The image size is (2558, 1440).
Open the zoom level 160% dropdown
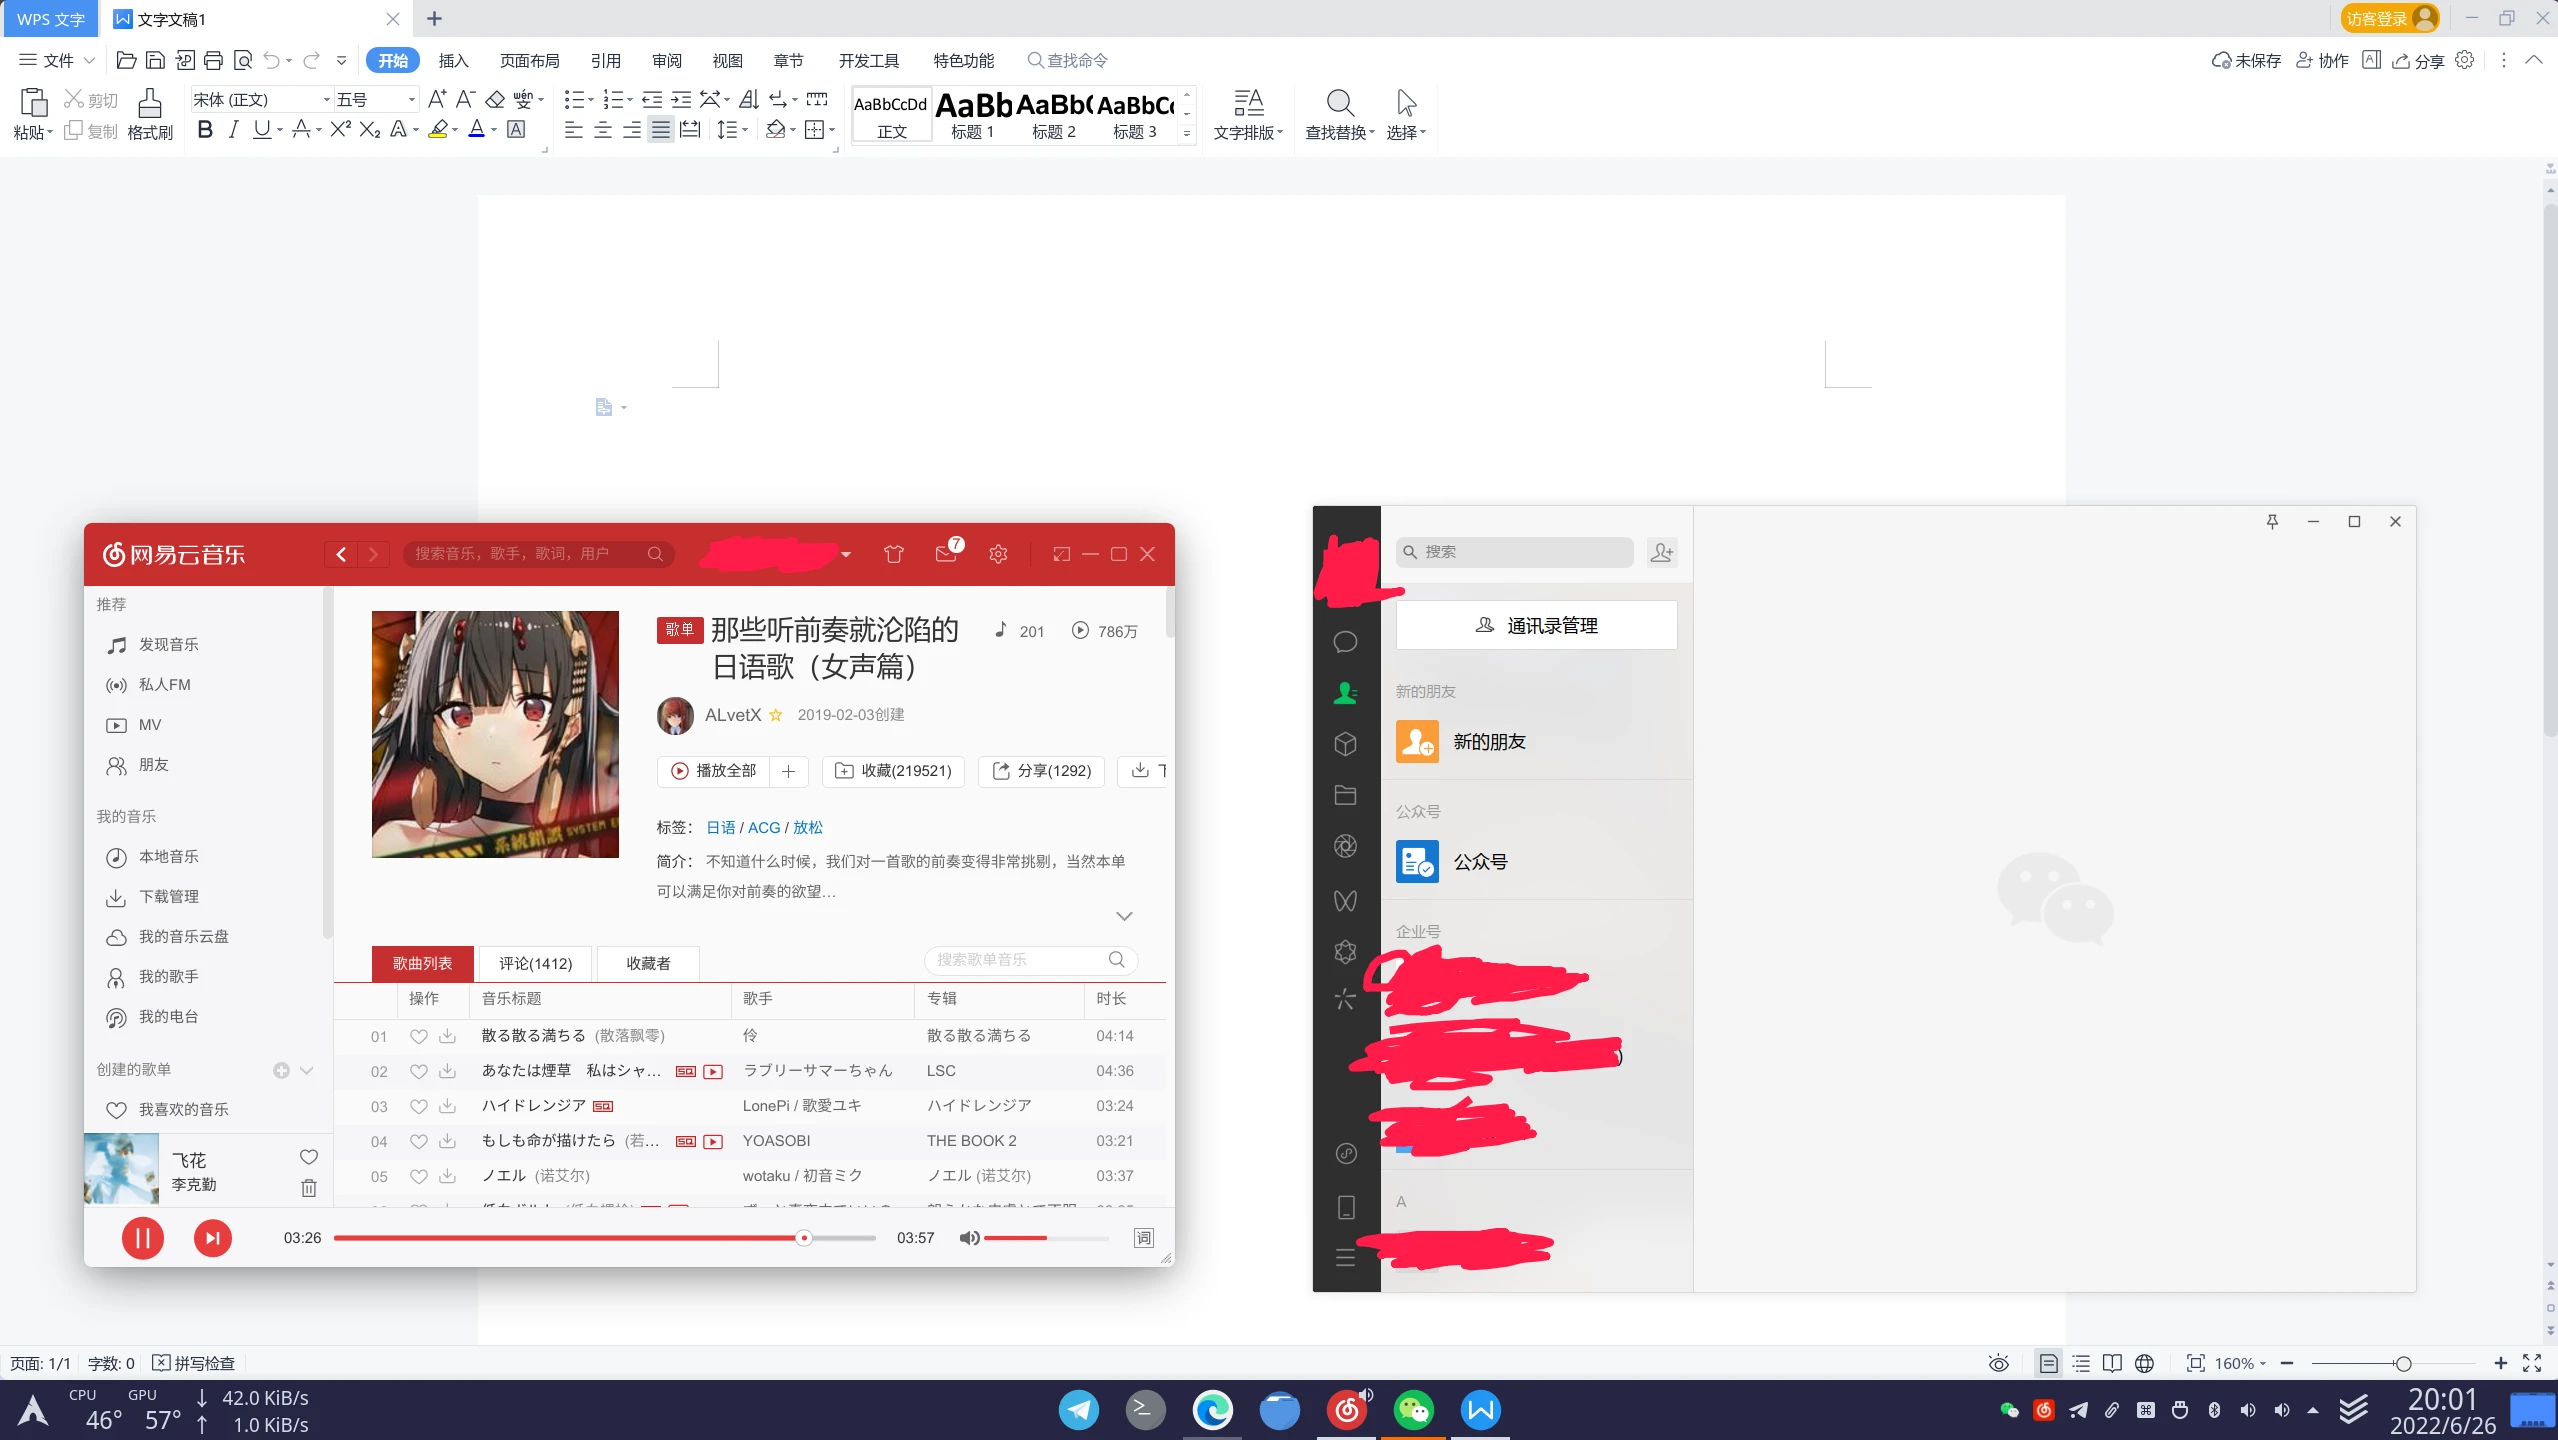(x=2241, y=1364)
